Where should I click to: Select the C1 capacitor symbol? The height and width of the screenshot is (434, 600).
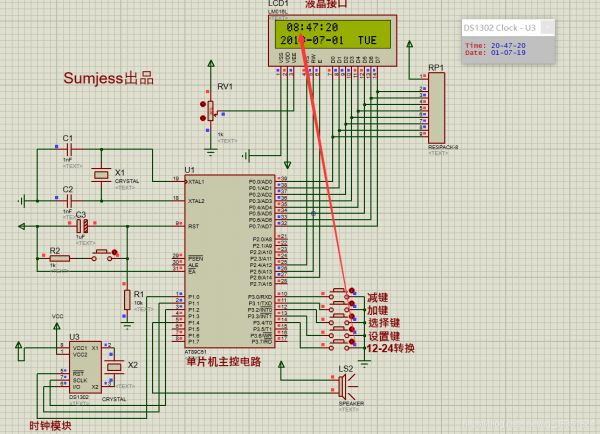[69, 149]
